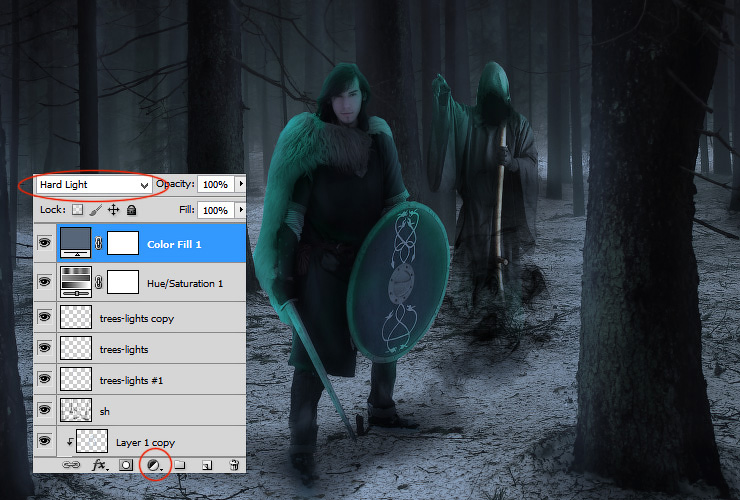Click the clipping mask arrow on Layer 1 copy
This screenshot has width=740, height=500.
click(69, 442)
